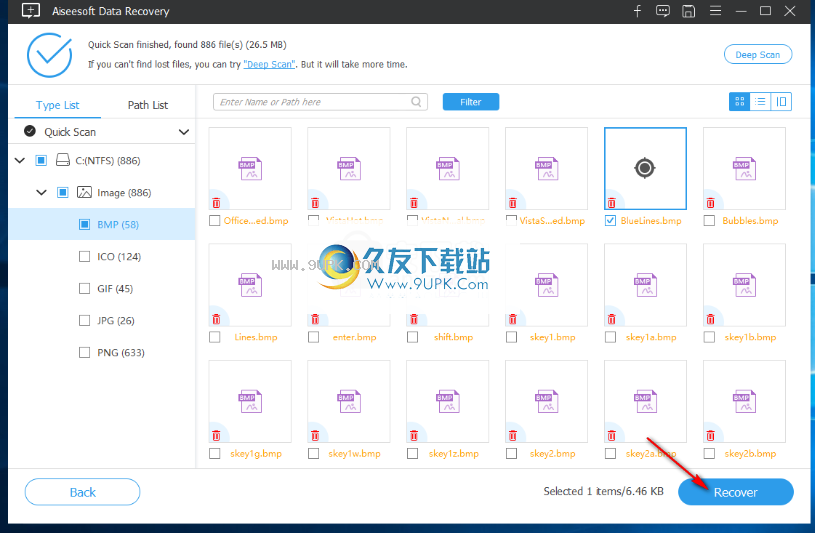Click the skey2b.bmp BMP file icon

tap(744, 401)
